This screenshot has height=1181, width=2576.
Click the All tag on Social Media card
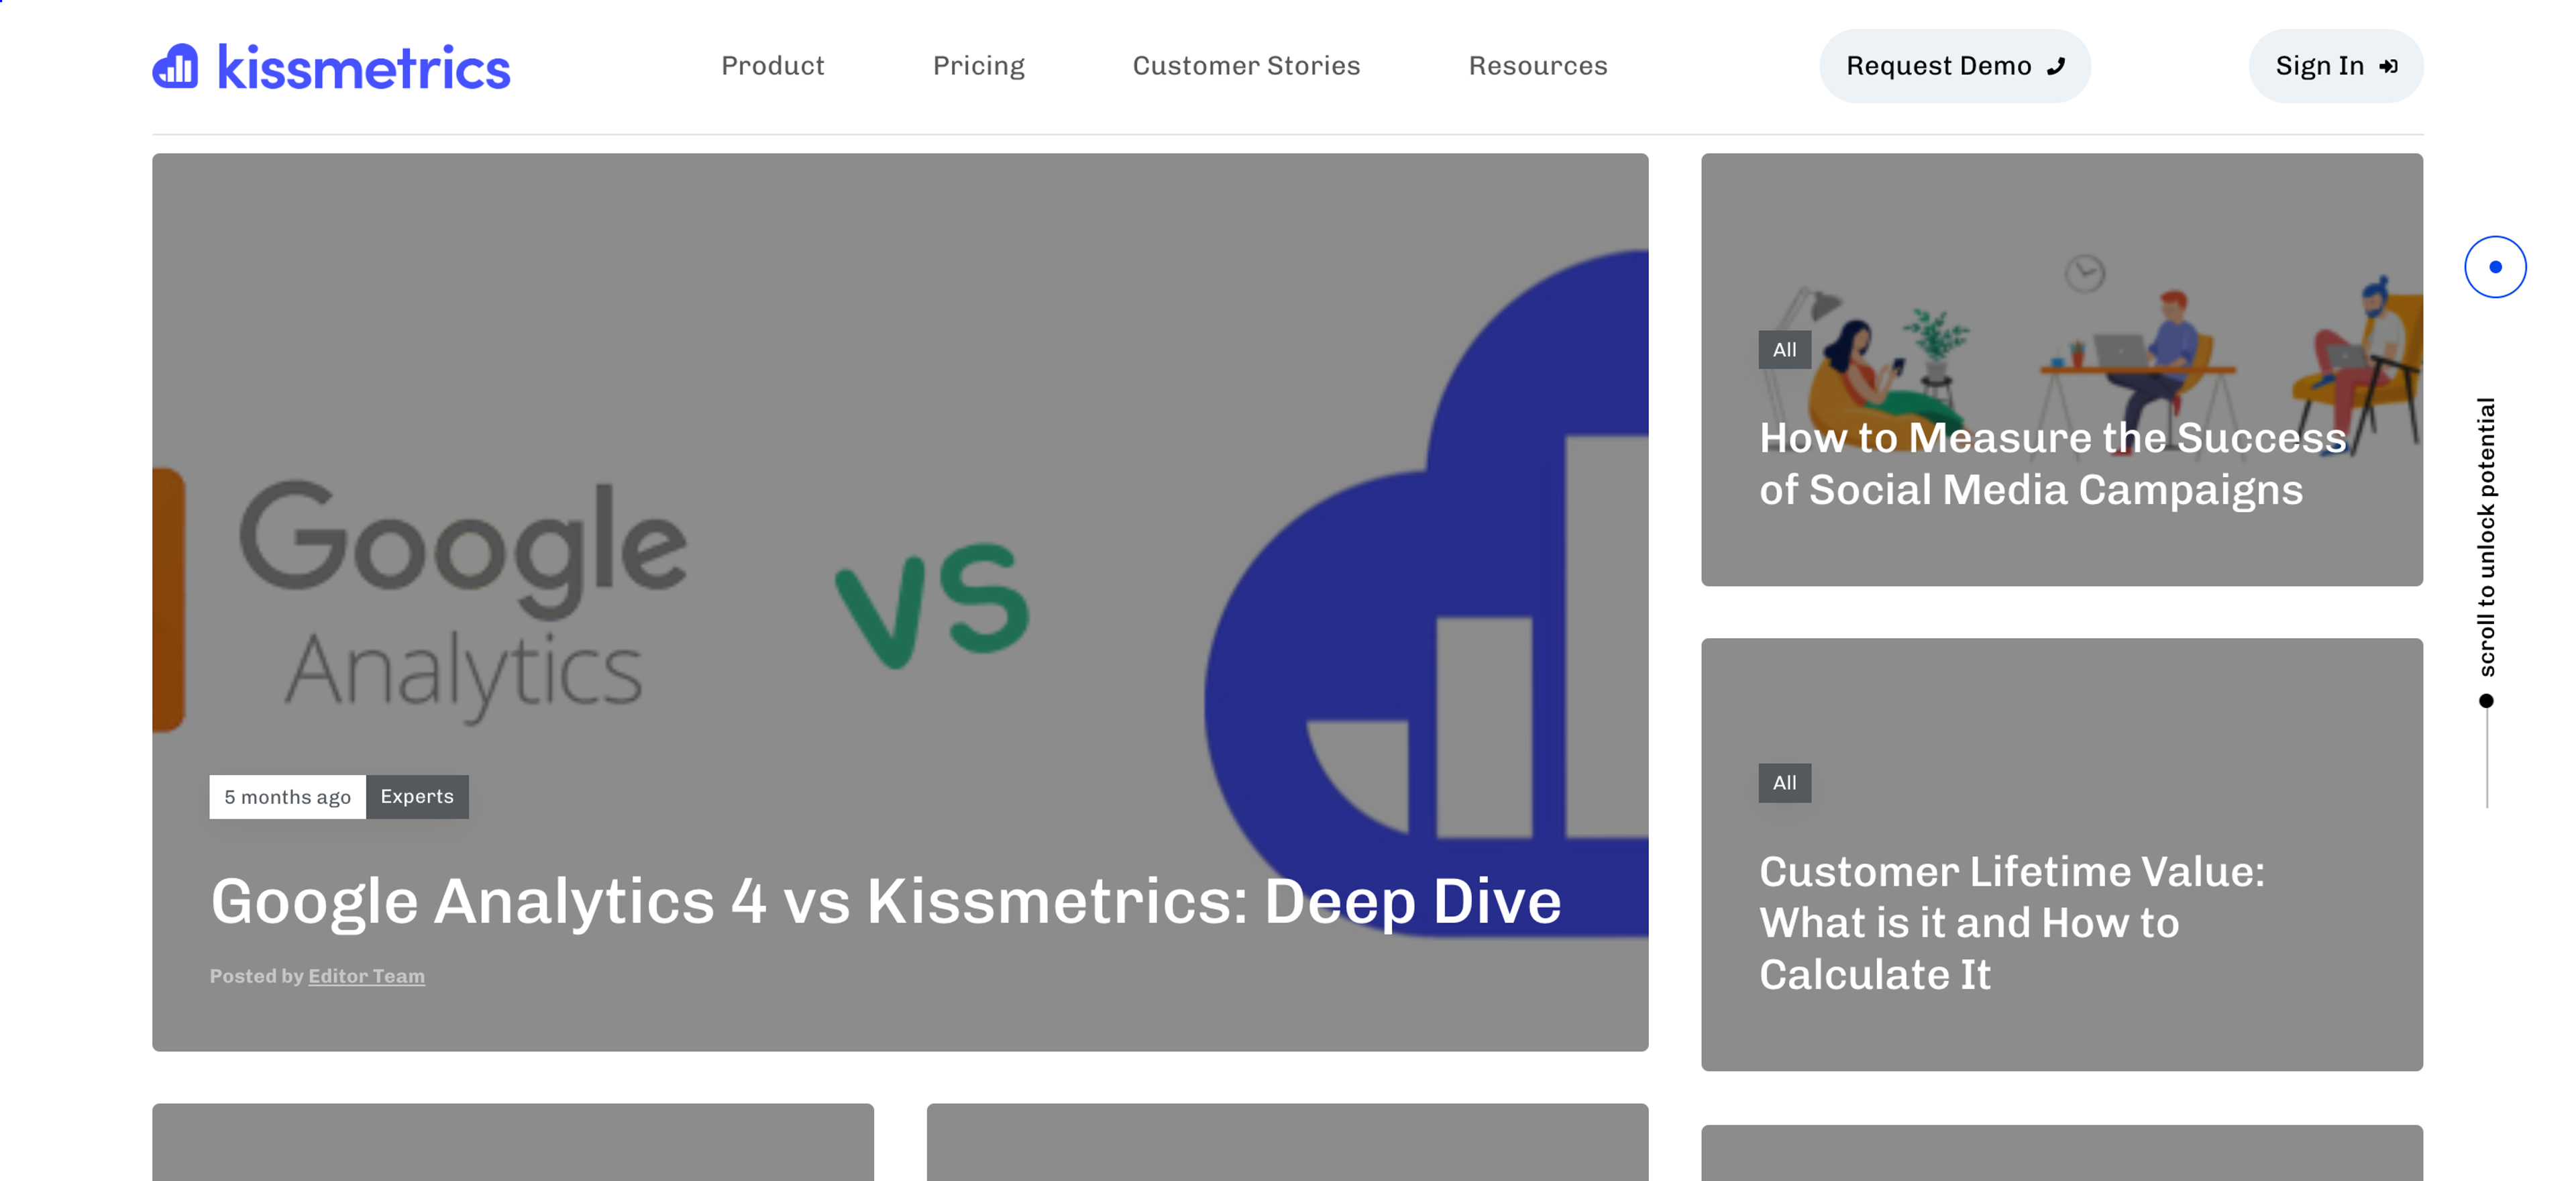tap(1784, 349)
